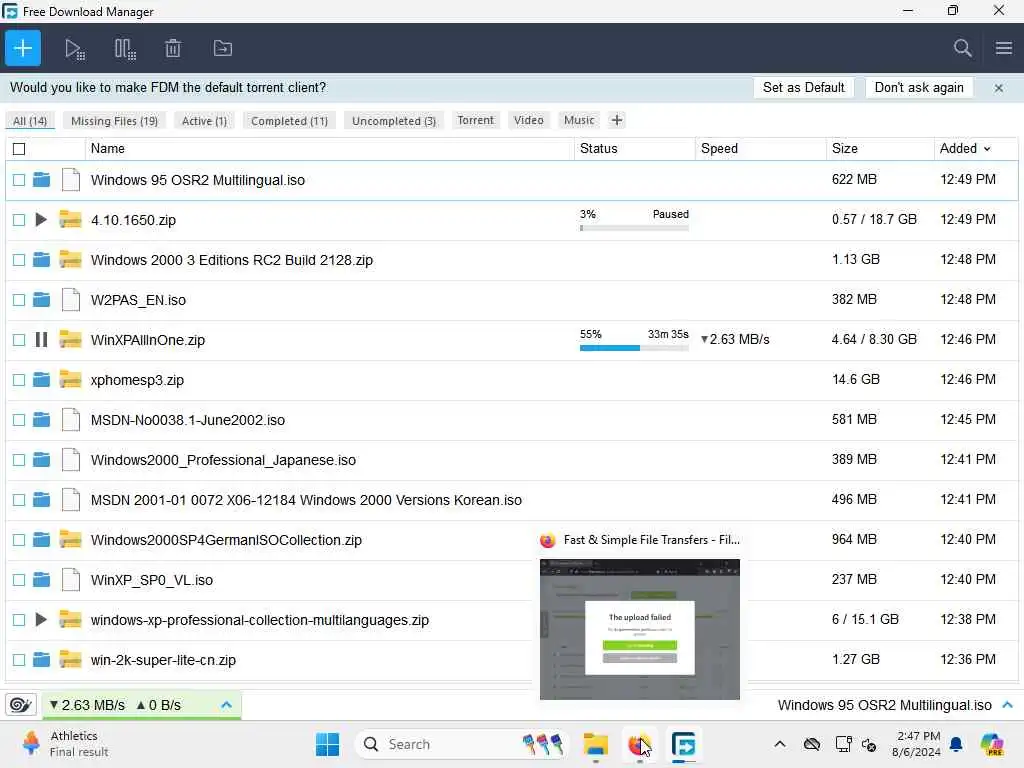Viewport: 1024px width, 768px height.
Task: Show Completed (11) downloads
Action: click(289, 121)
